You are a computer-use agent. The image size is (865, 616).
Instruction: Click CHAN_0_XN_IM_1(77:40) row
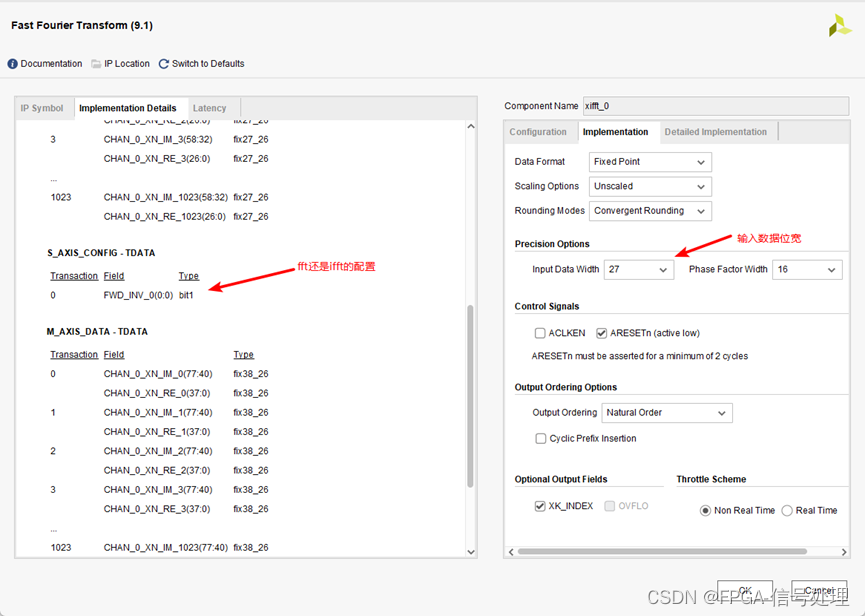tap(158, 413)
